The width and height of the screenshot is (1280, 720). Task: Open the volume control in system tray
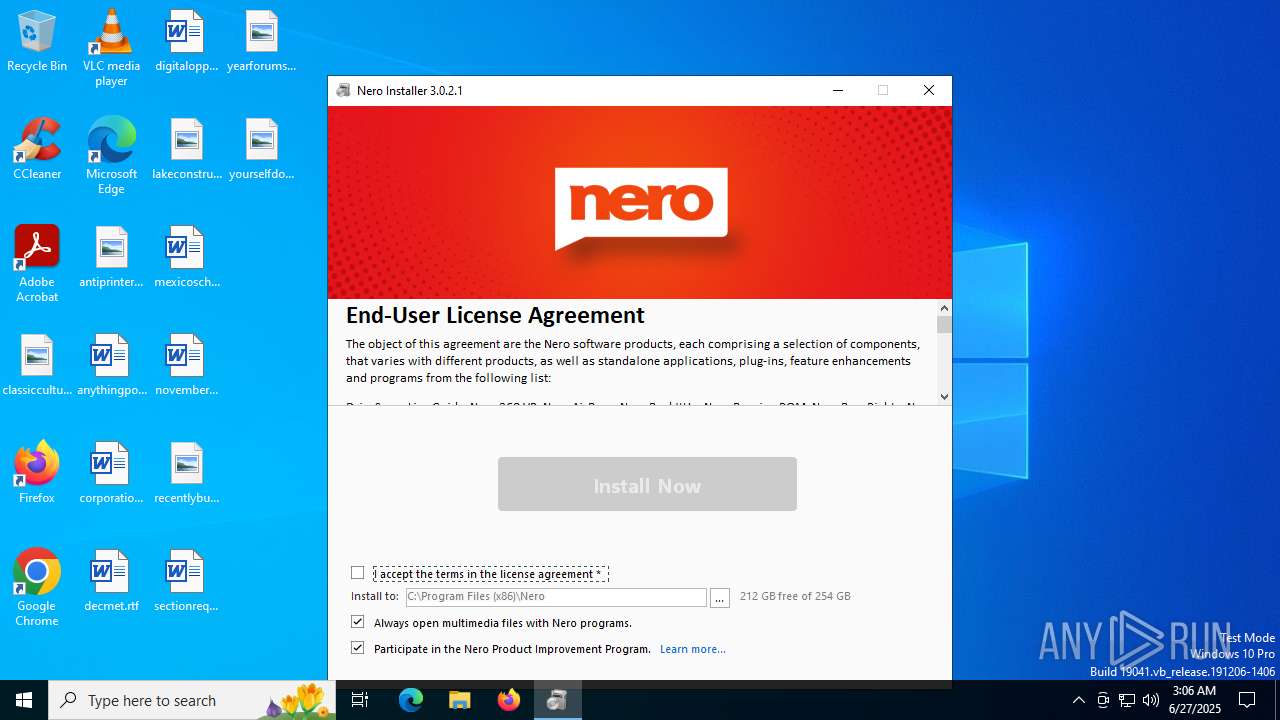coord(1151,700)
